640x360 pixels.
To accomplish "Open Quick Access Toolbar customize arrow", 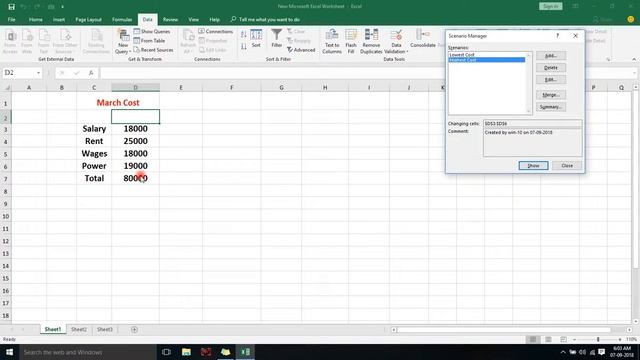I will tap(62, 7).
